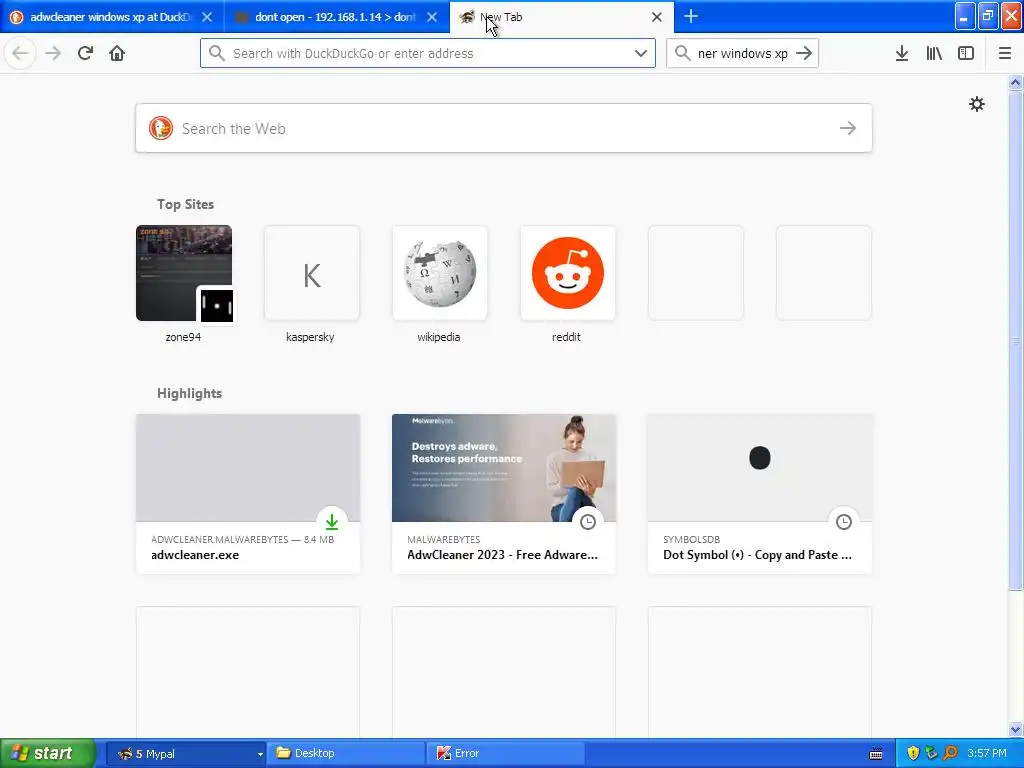Open a new tab with plus button
Screen dimensions: 1024x768
click(x=691, y=16)
